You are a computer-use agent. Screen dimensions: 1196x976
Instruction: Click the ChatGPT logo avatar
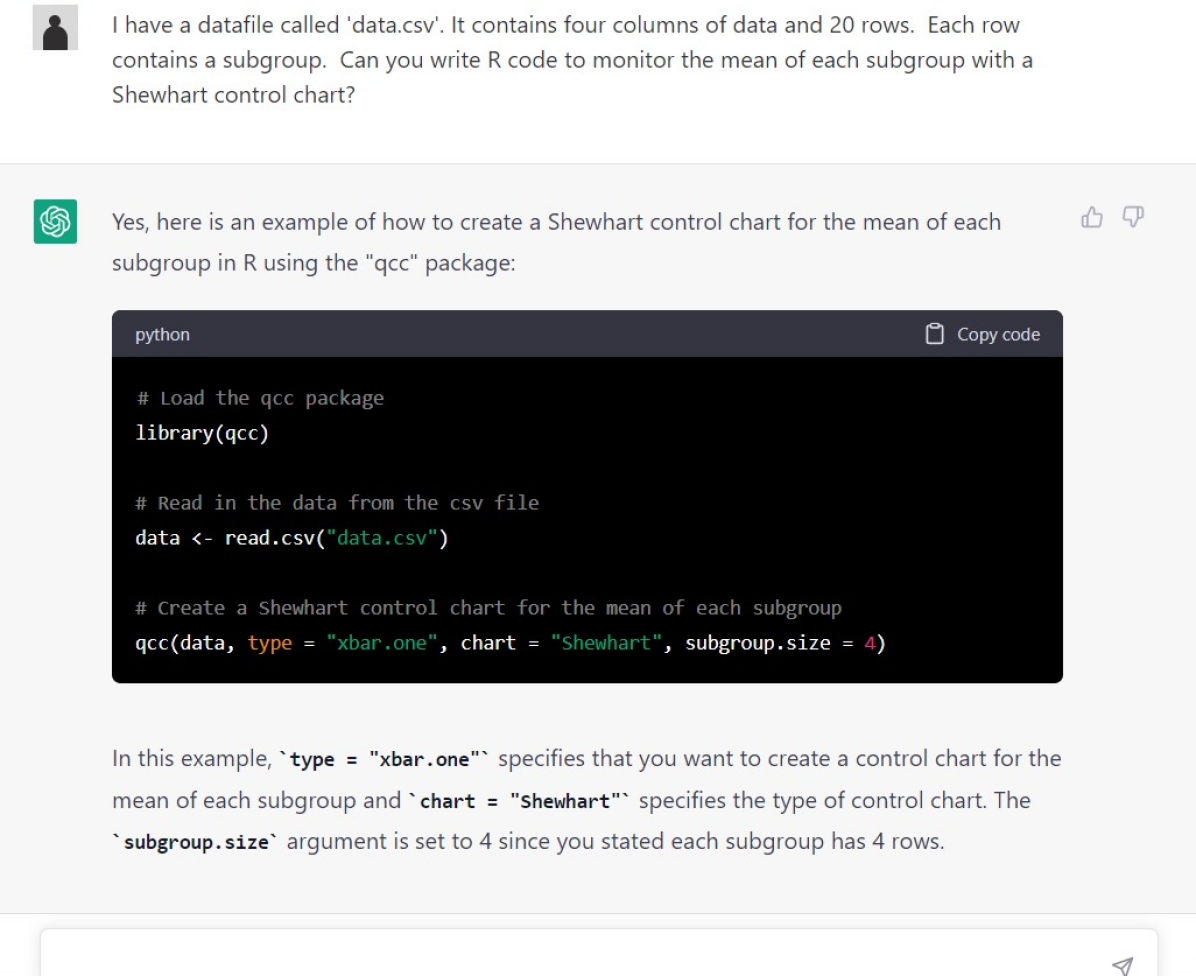point(55,221)
